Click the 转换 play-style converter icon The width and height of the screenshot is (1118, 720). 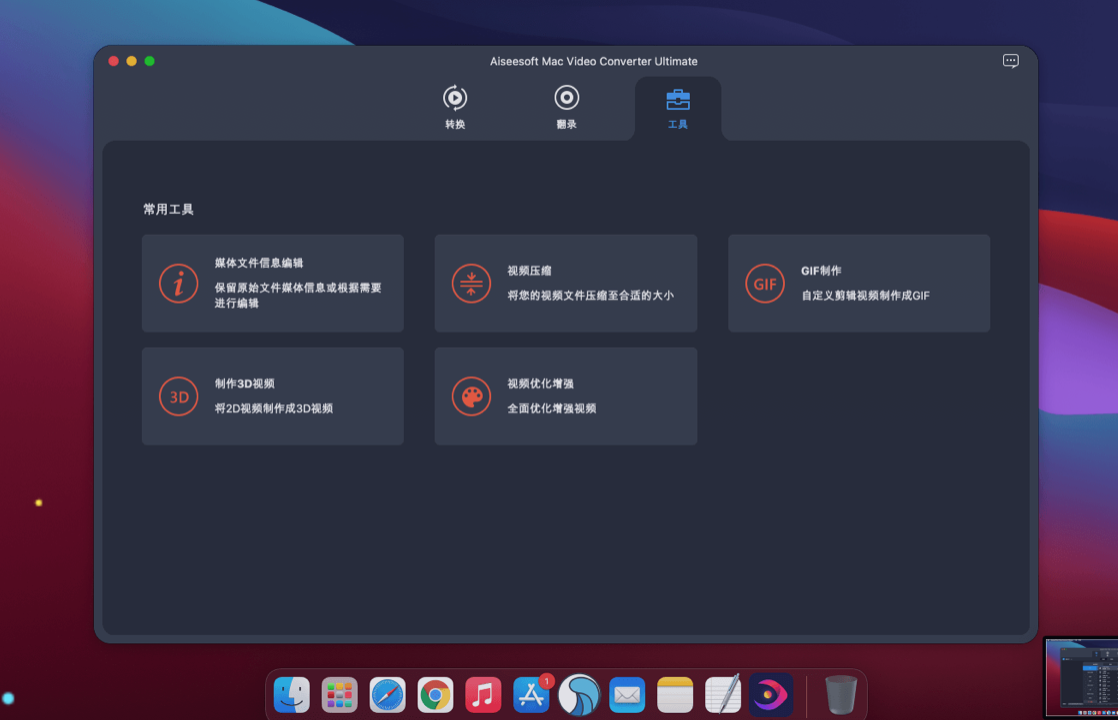tap(455, 98)
